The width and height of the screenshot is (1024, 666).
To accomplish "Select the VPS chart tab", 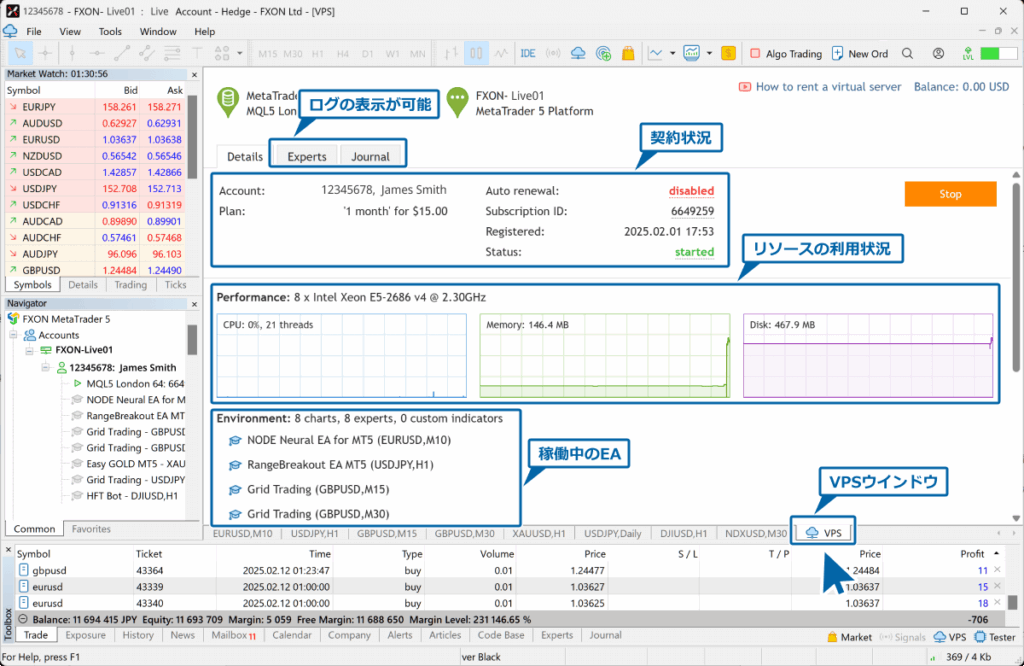I will coord(824,533).
